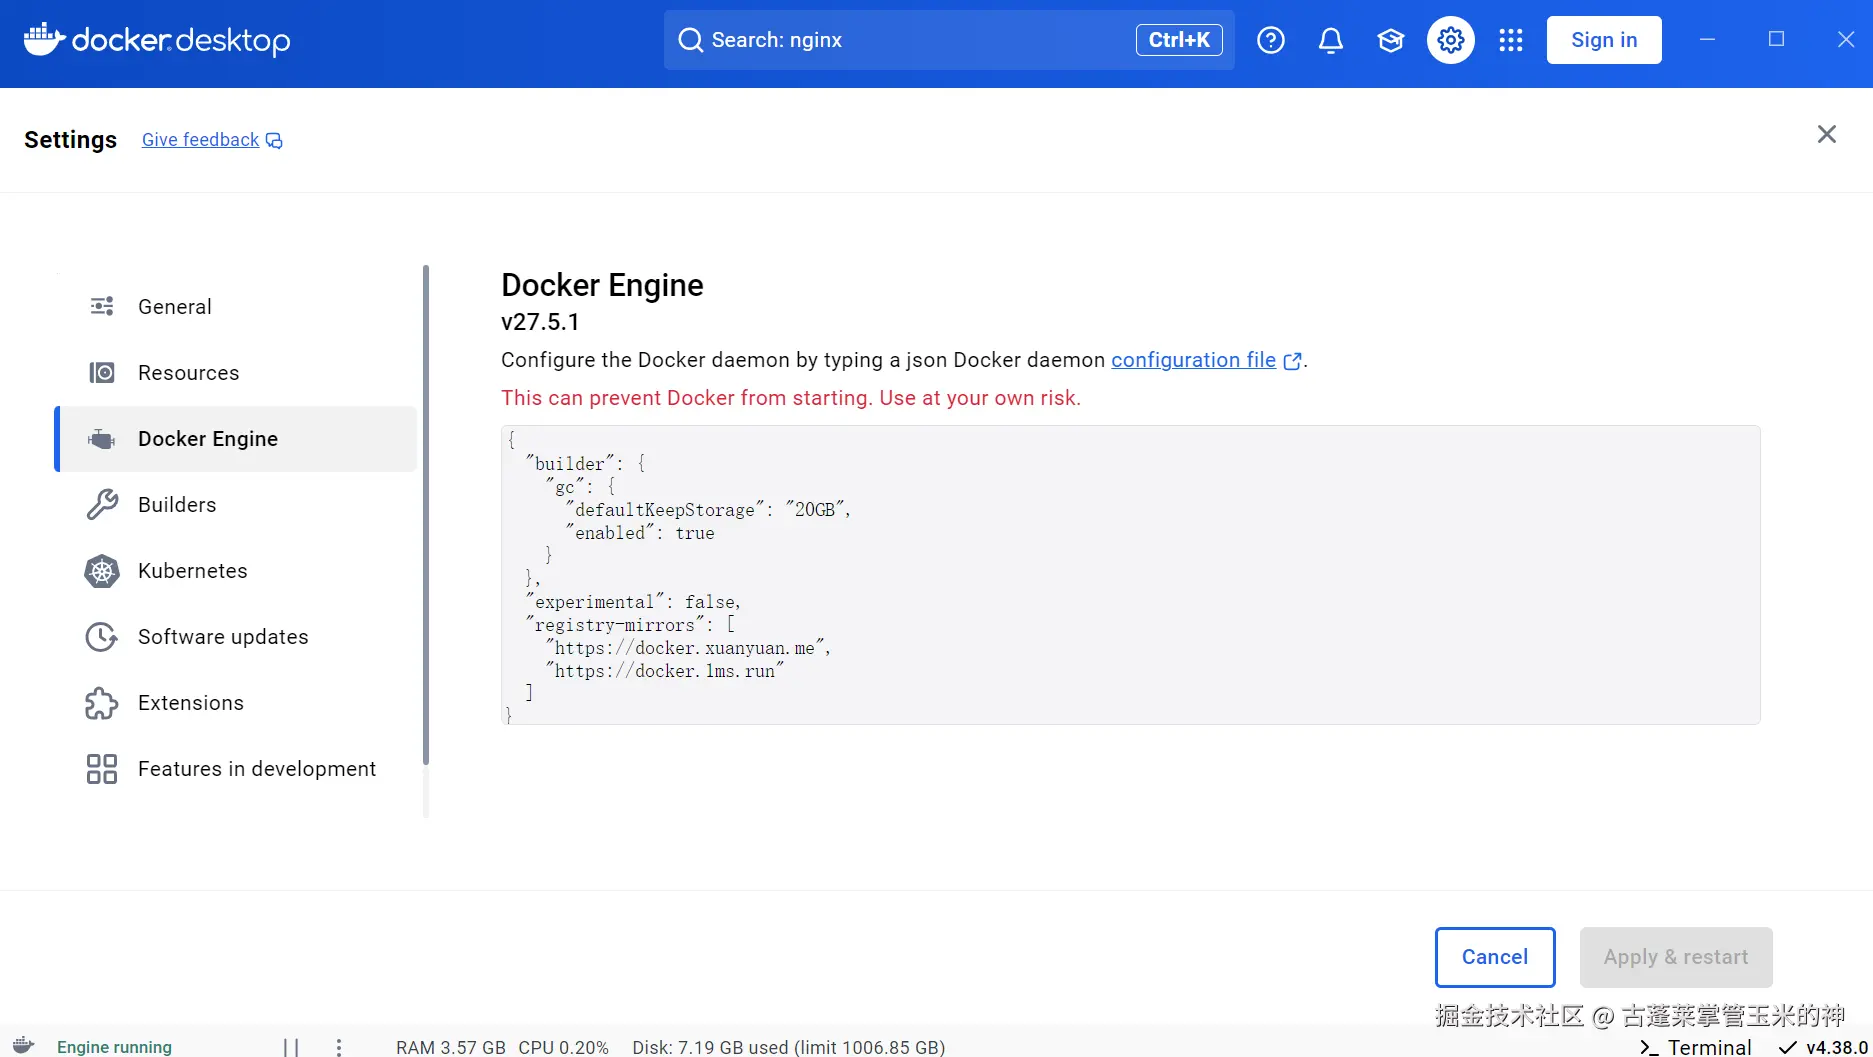Click the "enabled": true line

click(x=640, y=533)
